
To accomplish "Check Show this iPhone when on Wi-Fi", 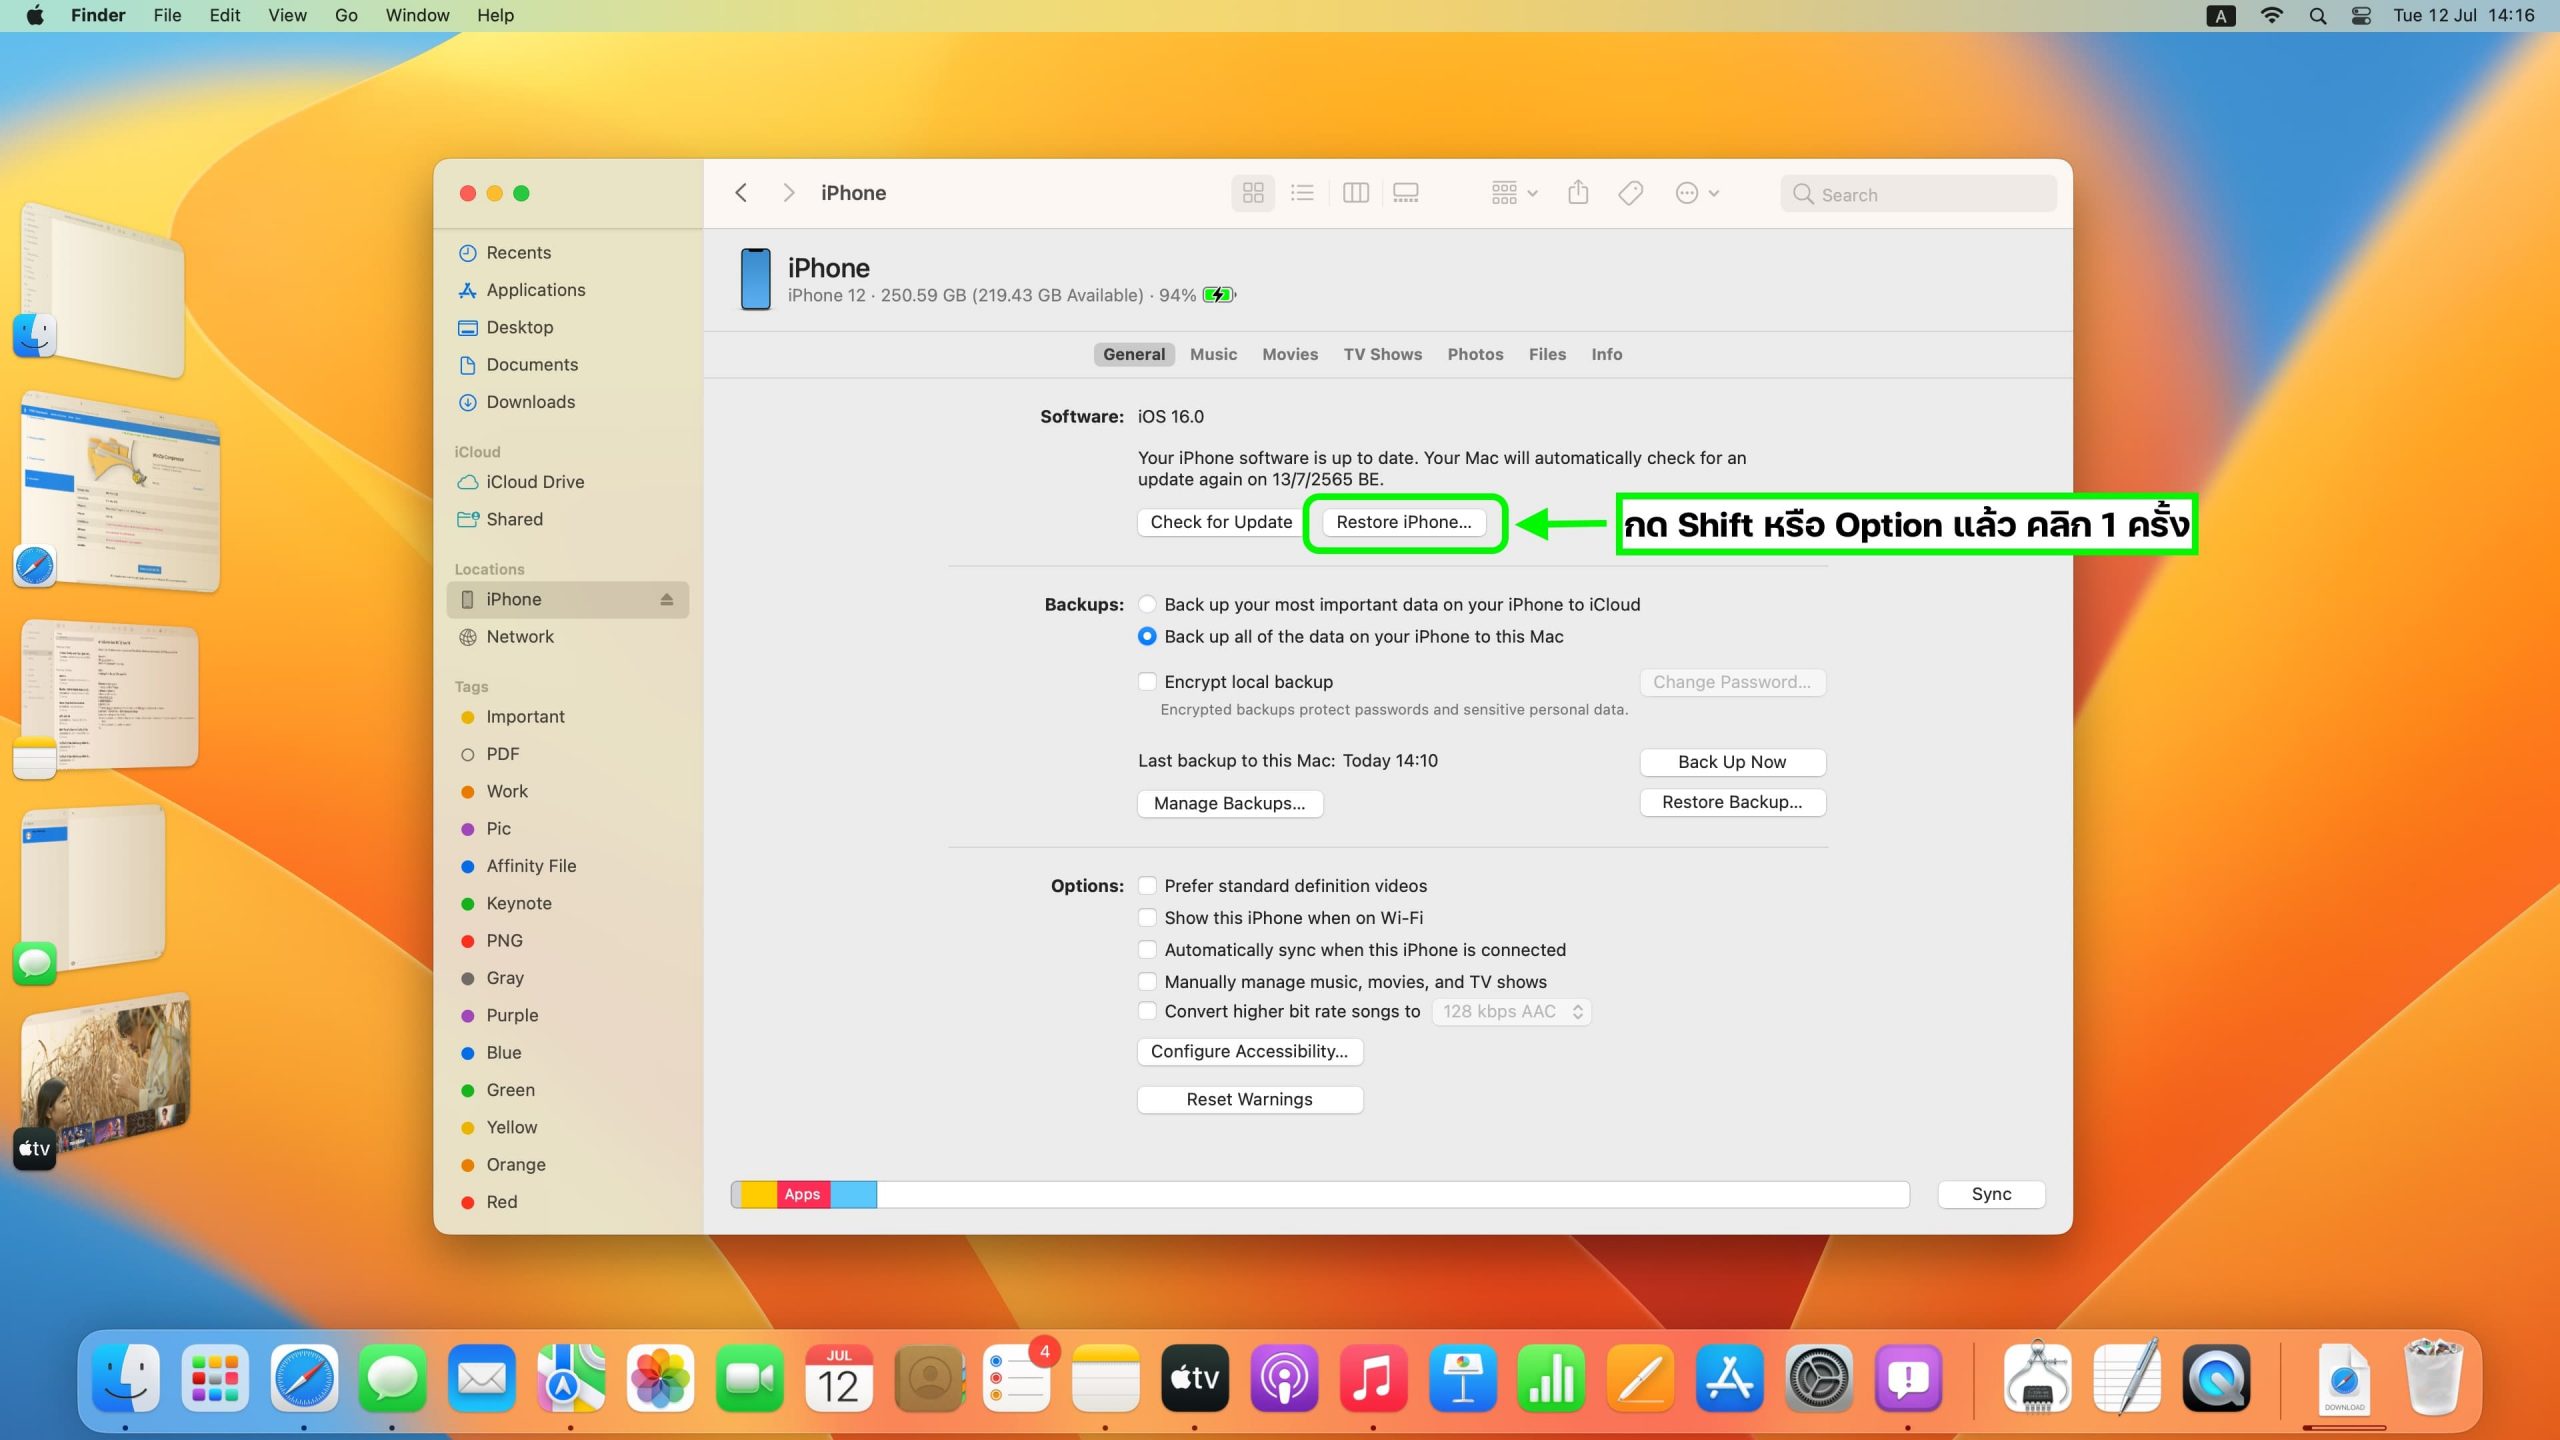I will coord(1148,918).
